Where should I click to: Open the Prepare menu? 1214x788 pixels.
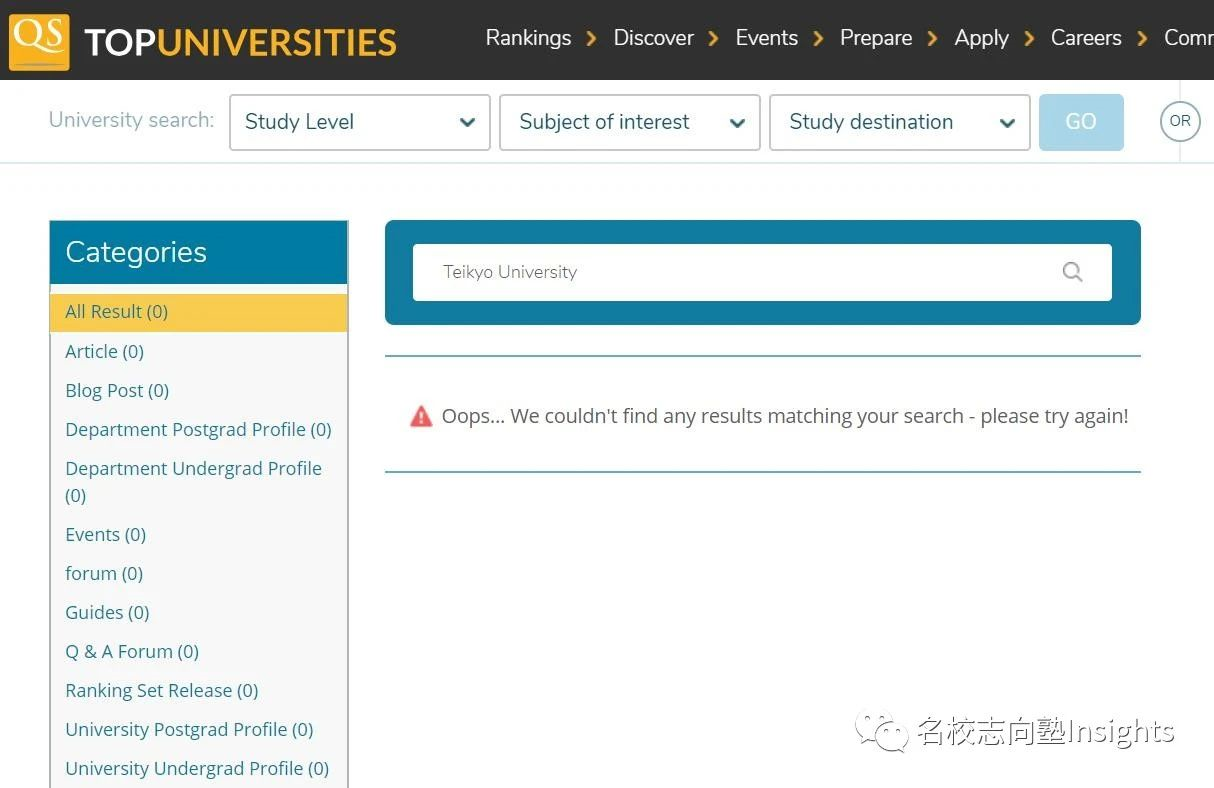[x=876, y=38]
